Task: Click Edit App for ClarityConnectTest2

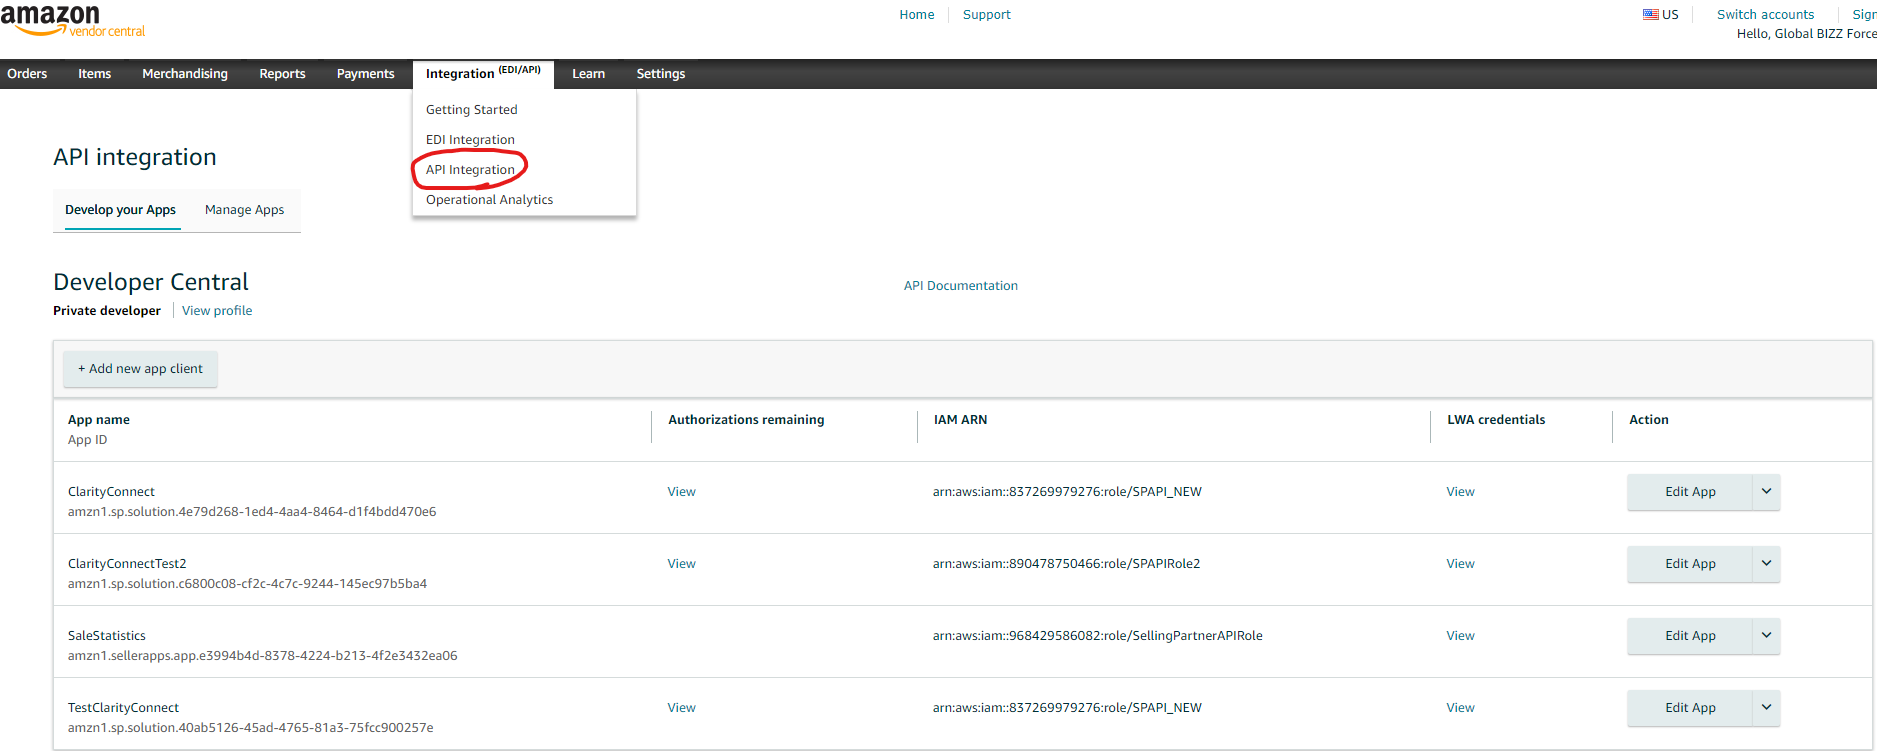Action: click(x=1690, y=564)
